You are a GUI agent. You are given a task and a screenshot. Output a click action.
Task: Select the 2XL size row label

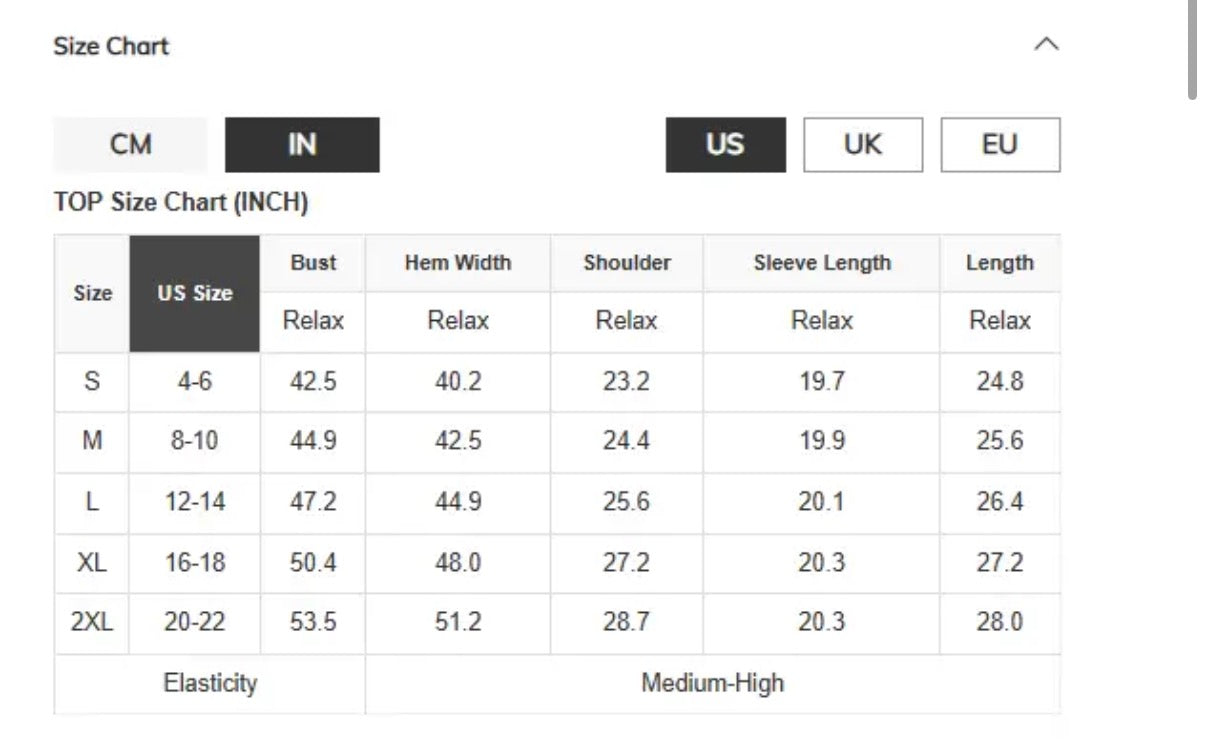click(x=92, y=622)
